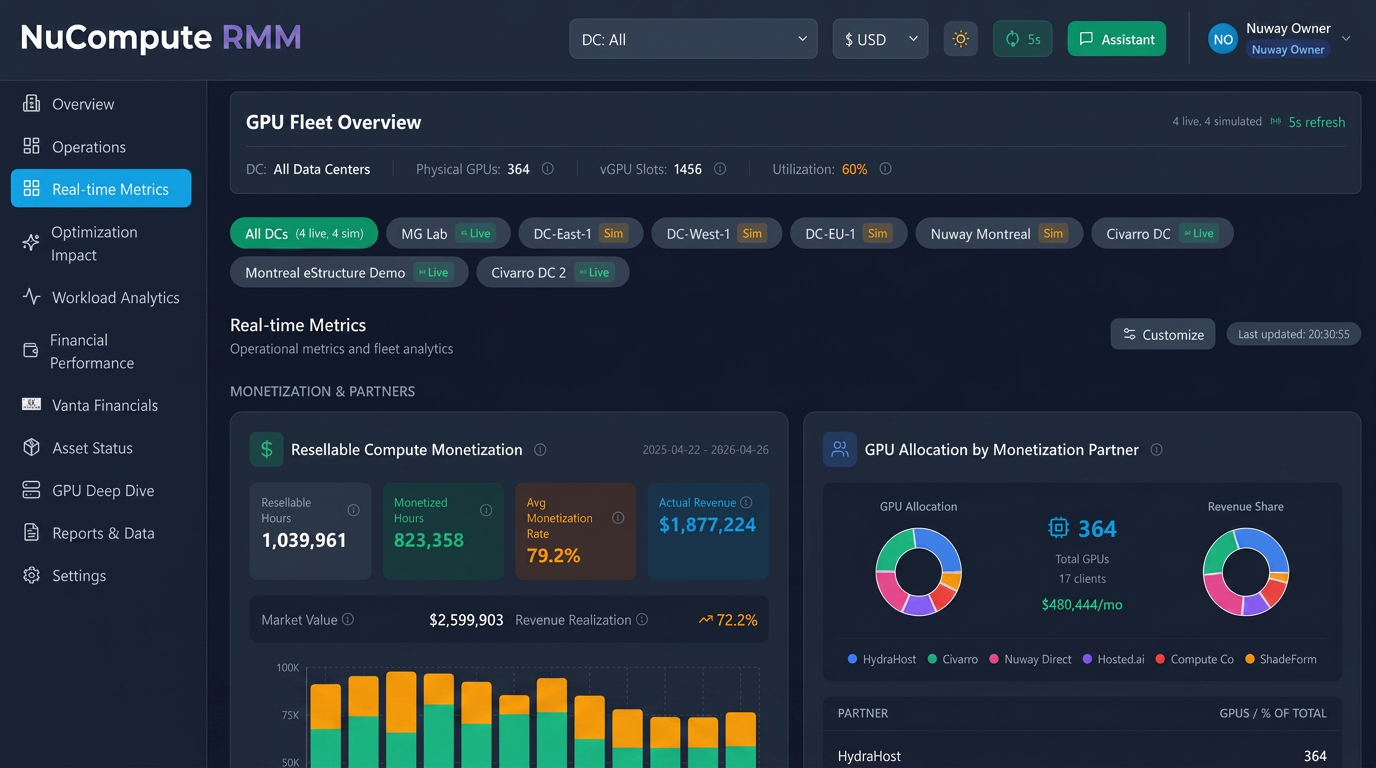Select the Civarro DC 2 tab
The image size is (1376, 768).
coord(553,272)
